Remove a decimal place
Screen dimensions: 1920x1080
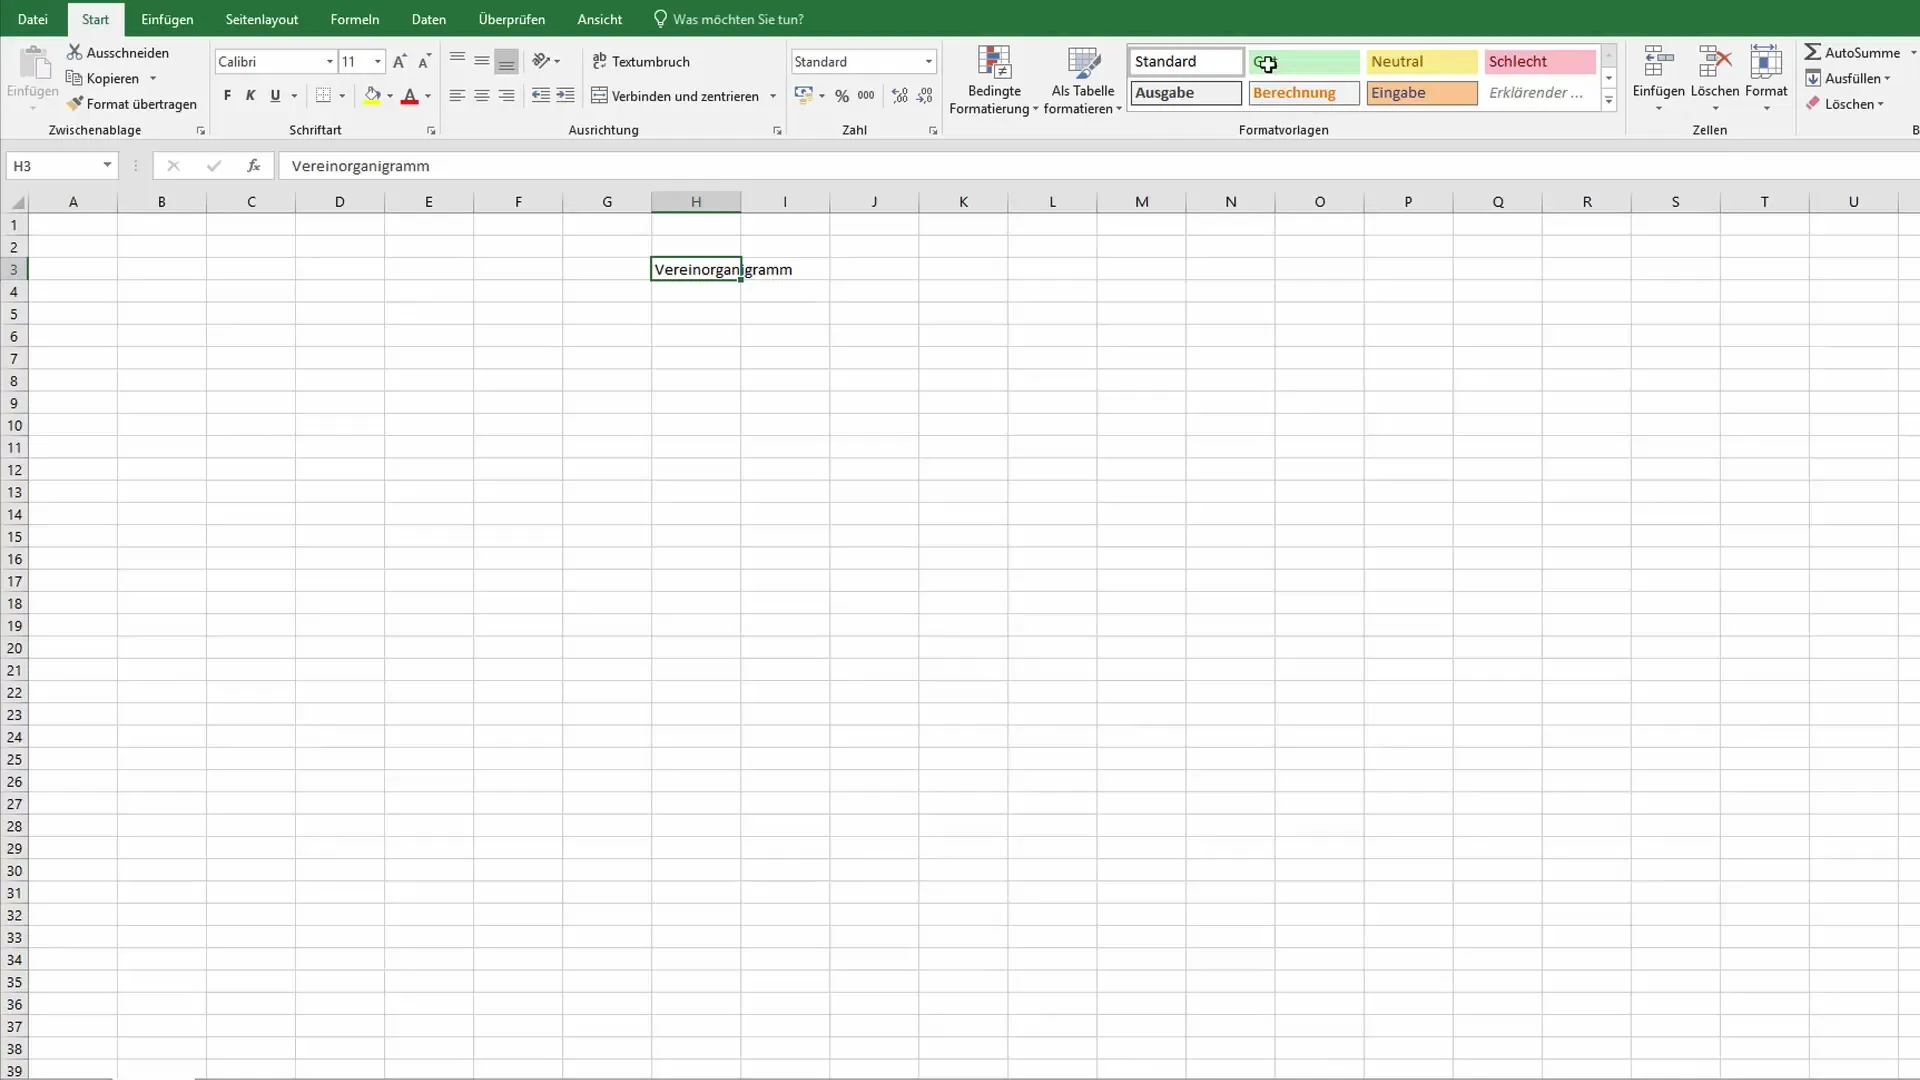(925, 96)
